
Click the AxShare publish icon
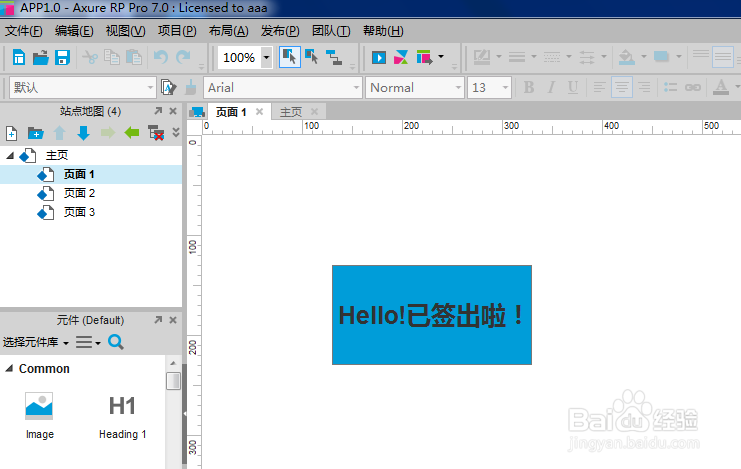pyautogui.click(x=401, y=58)
